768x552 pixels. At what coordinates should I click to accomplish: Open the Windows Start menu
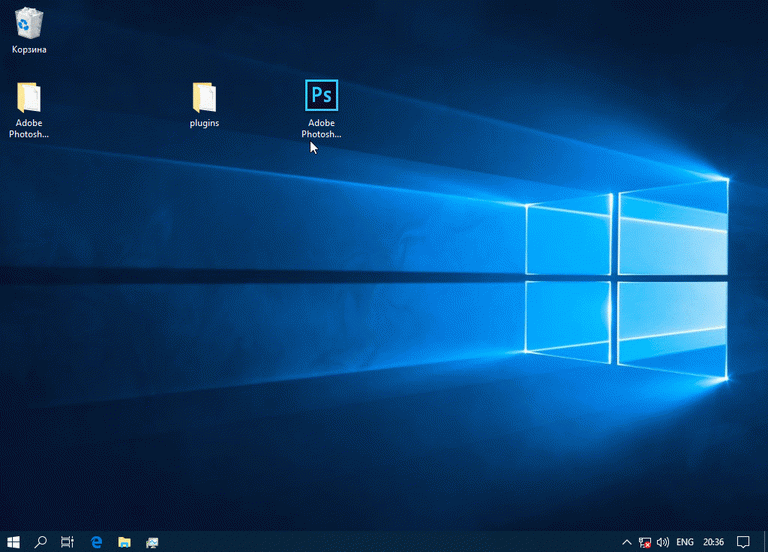tap(14, 542)
